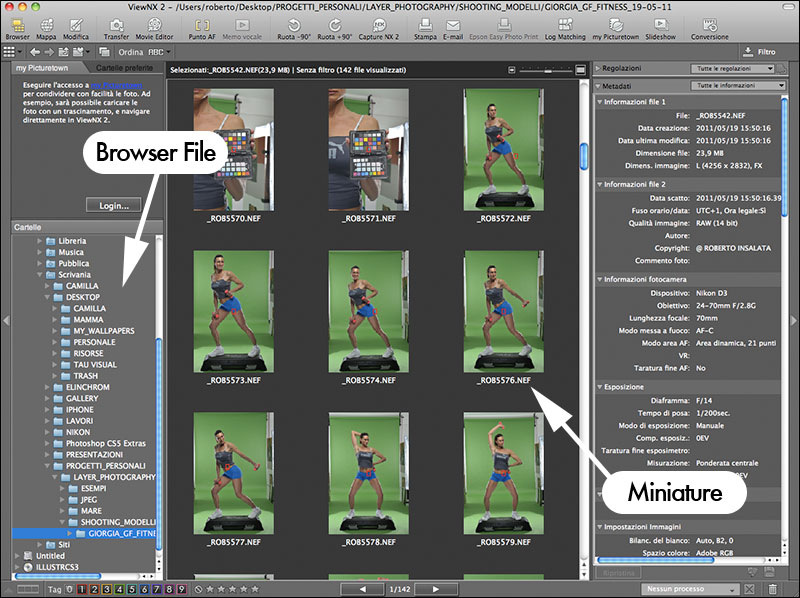Screen dimensions: 800x598
Task: Select thumbnail _ROB5576.NEF
Action: pos(504,311)
